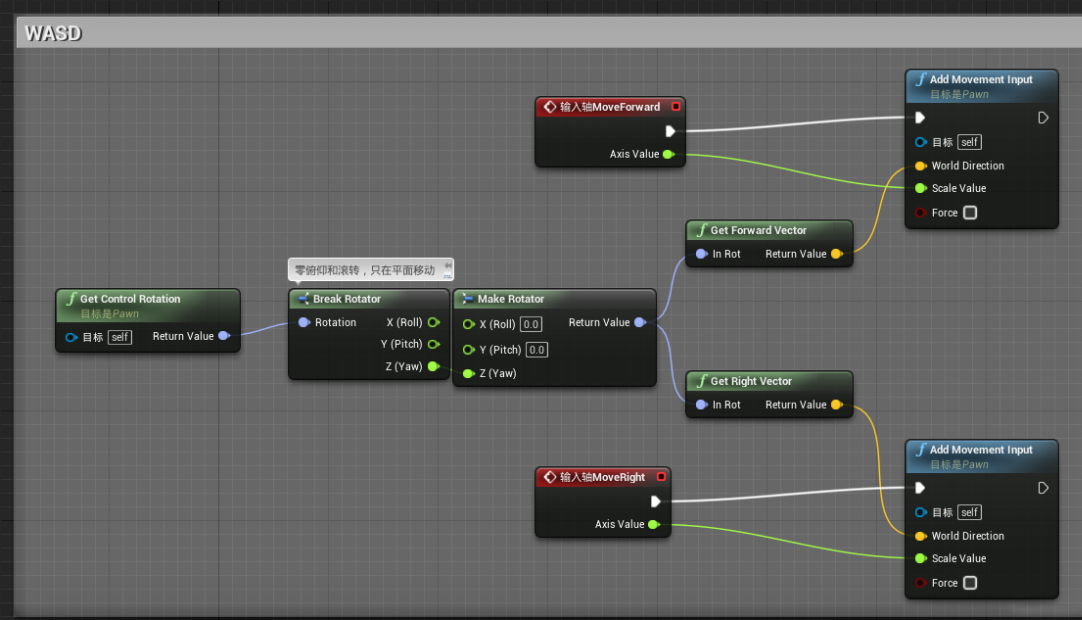Click the diamond event icon on 输入轴MoveForward
Screen dimensions: 1082x620
point(550,106)
